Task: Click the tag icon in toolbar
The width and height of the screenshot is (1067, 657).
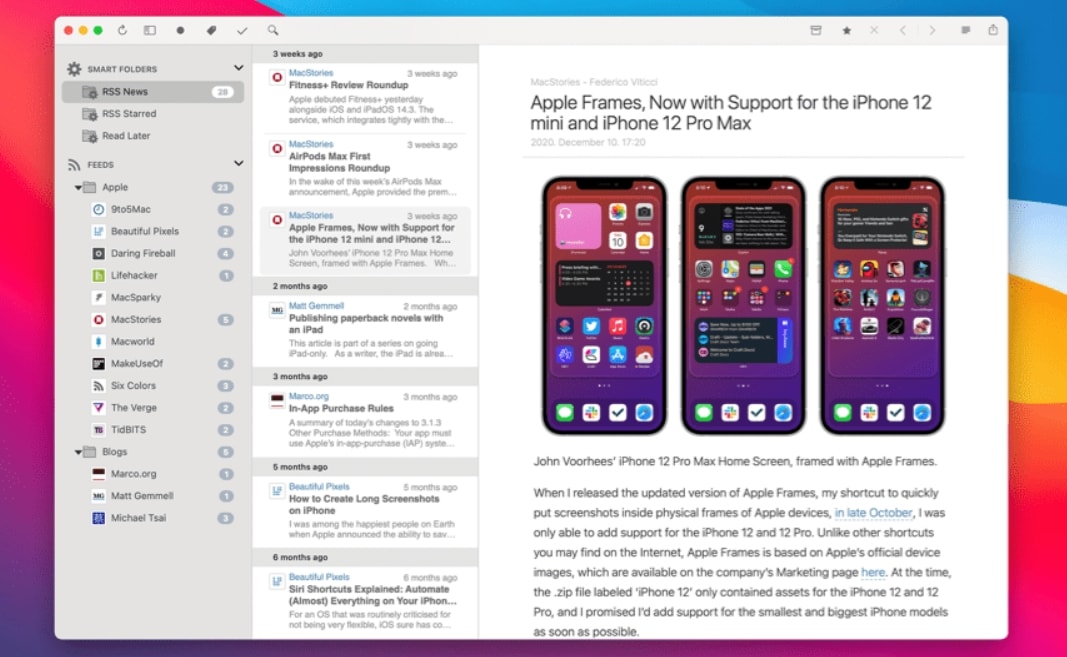Action: point(211,31)
